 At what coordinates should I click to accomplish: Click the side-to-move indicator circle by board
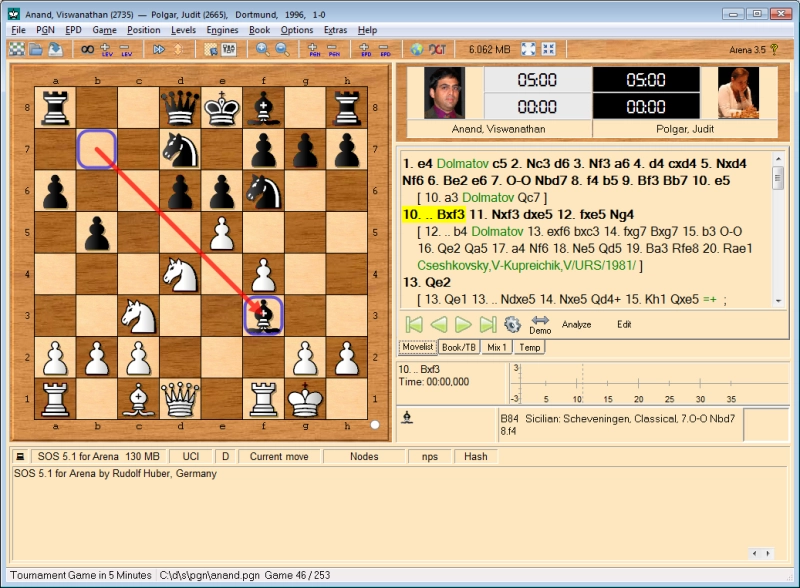pos(375,425)
